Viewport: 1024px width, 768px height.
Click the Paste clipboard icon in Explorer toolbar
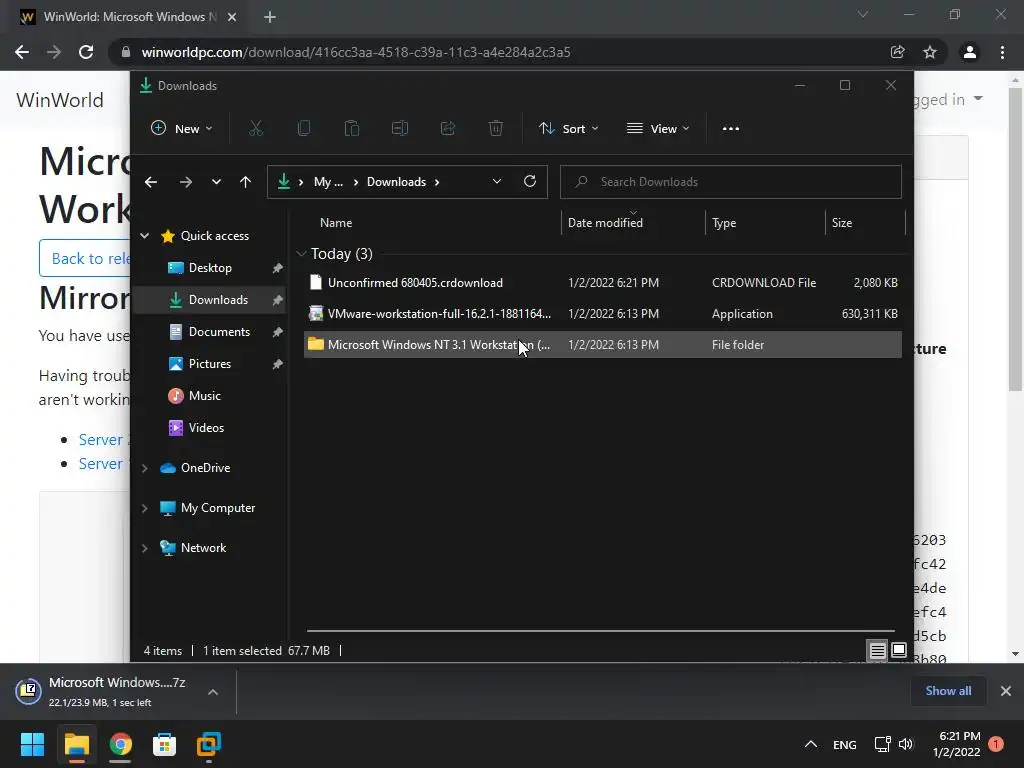tap(352, 129)
